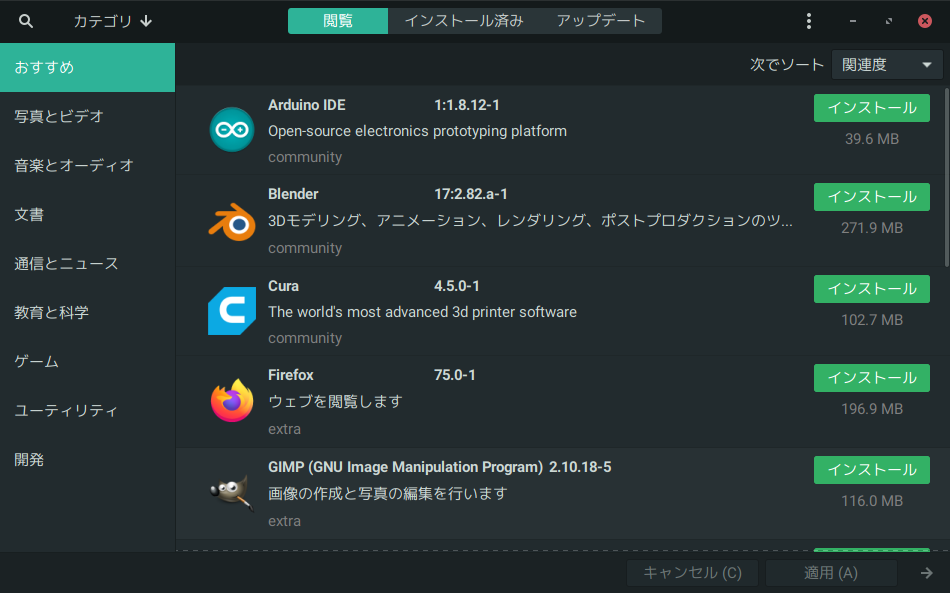This screenshot has height=593, width=950.
Task: Click the 196.9 MB size label
Action: click(871, 409)
